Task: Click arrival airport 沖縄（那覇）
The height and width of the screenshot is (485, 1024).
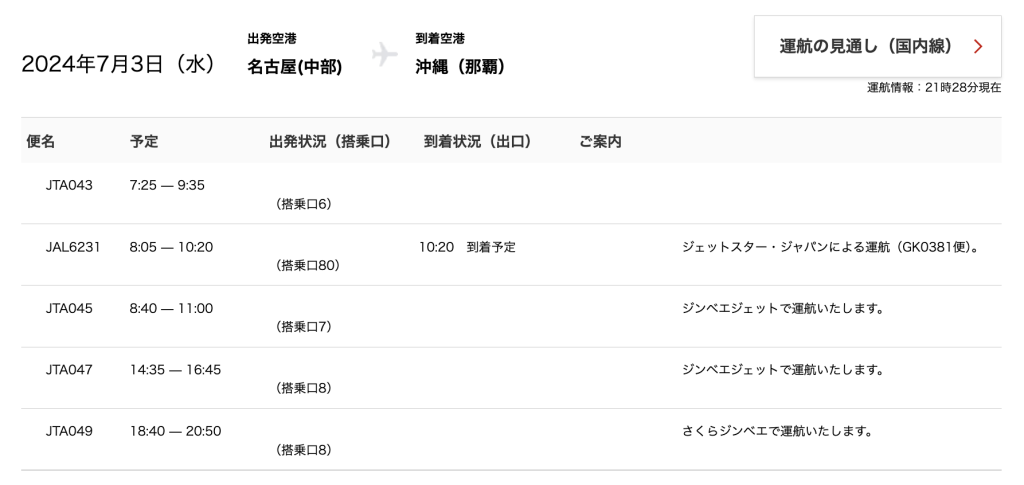Action: click(460, 67)
